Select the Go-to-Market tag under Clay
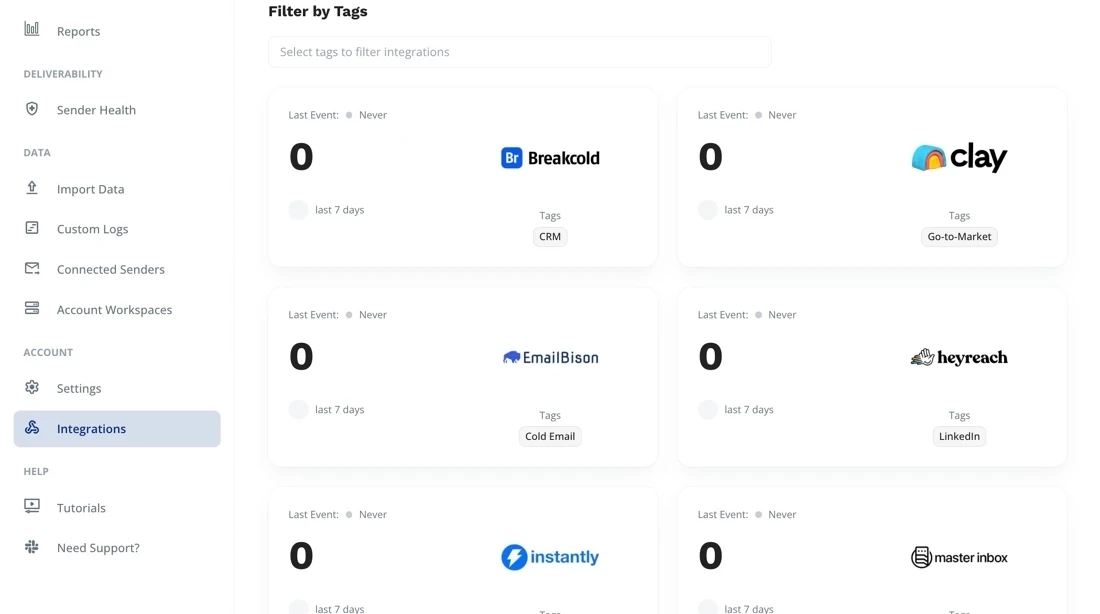The width and height of the screenshot is (1100, 614). pos(958,236)
